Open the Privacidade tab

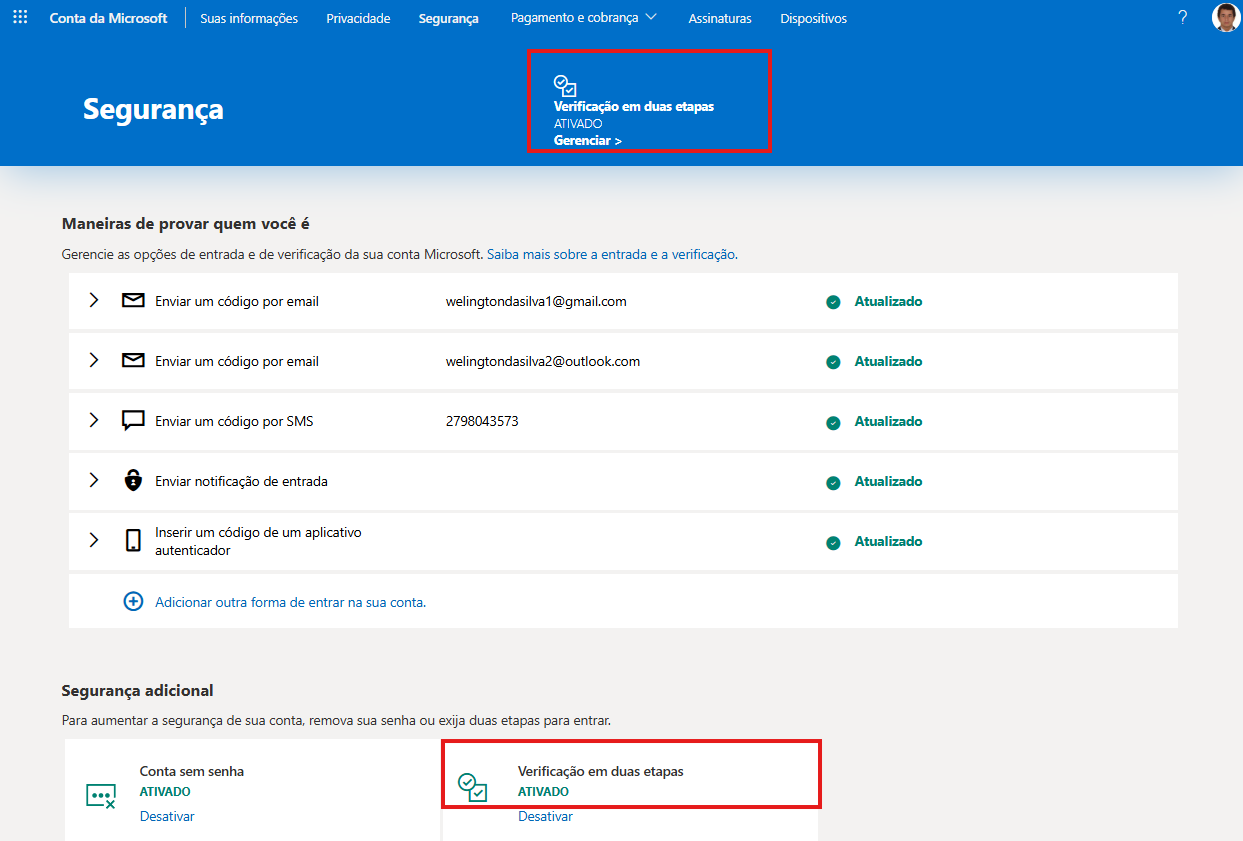(358, 18)
